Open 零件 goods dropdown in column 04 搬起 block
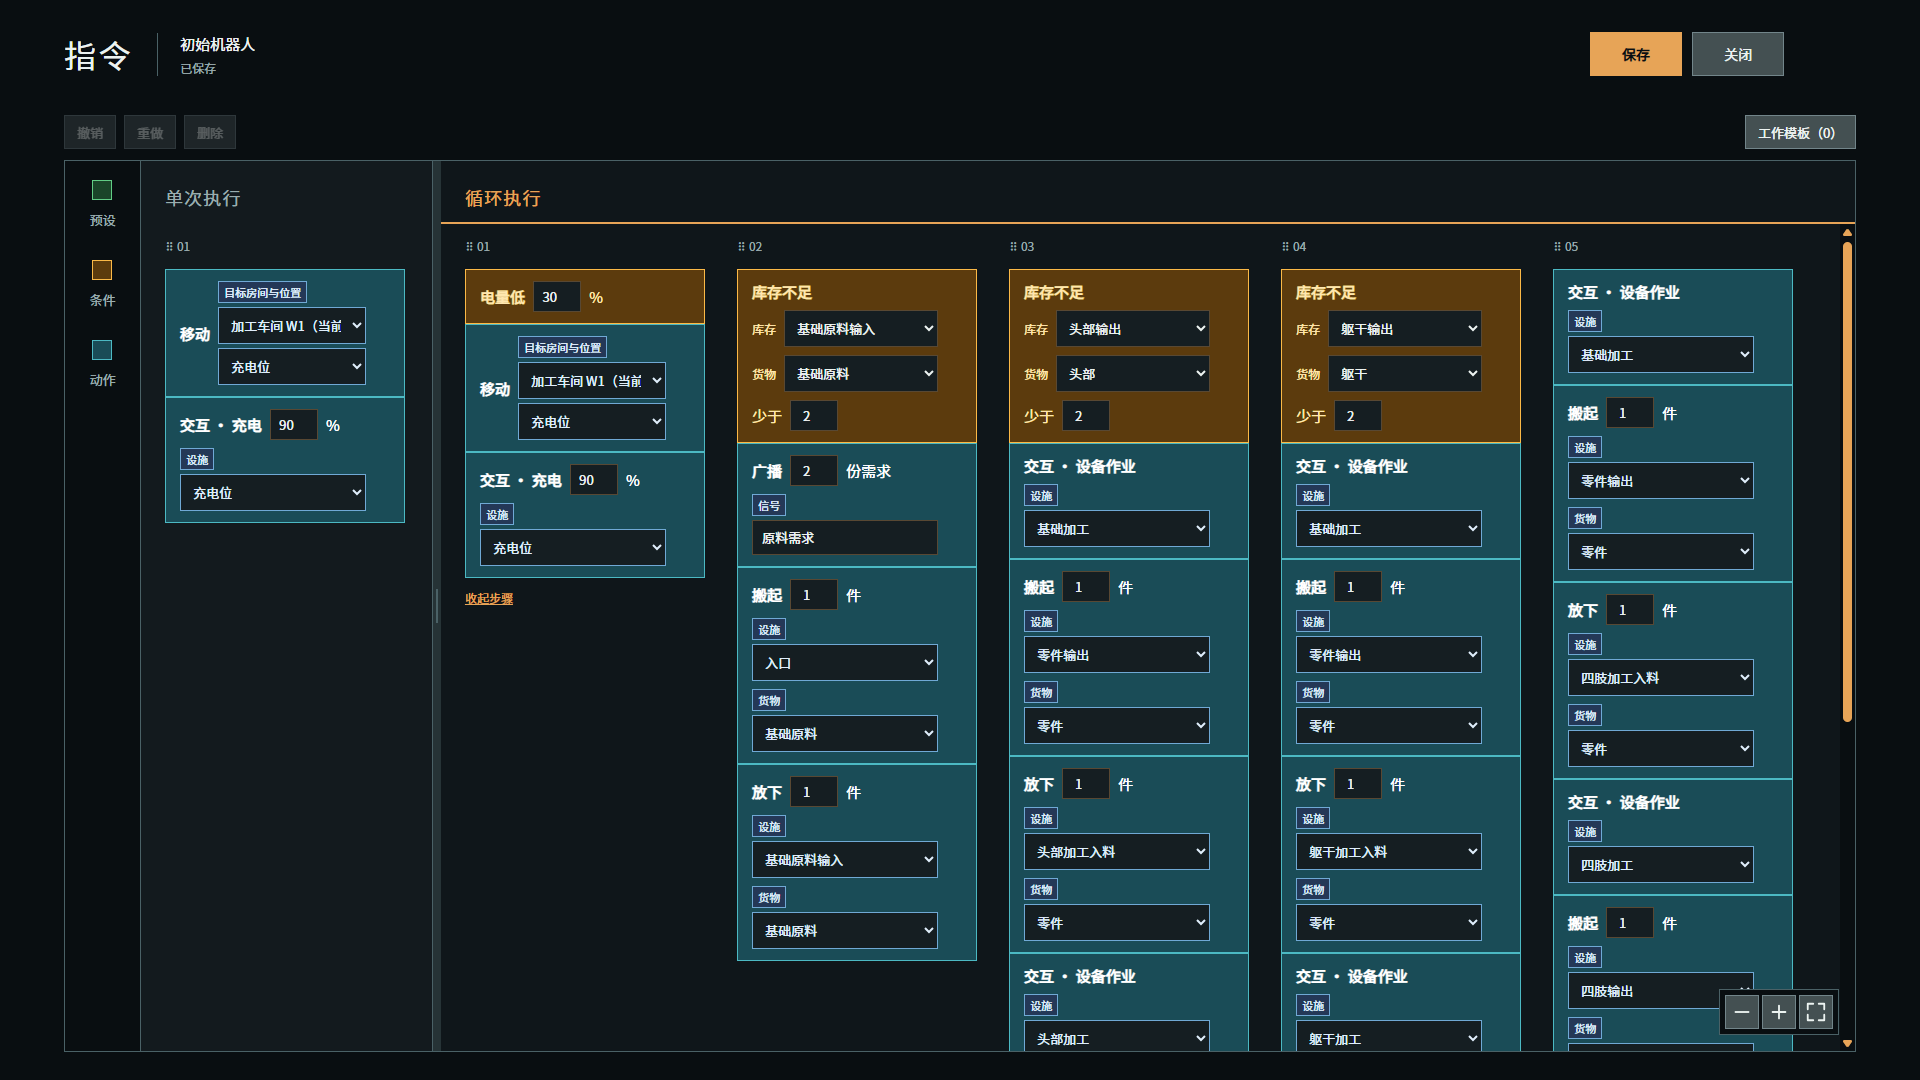The height and width of the screenshot is (1080, 1920). pos(1389,725)
